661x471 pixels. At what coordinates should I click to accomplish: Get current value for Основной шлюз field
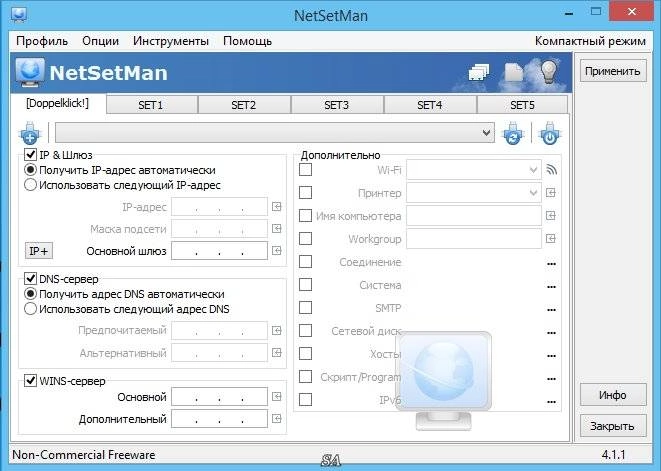(x=277, y=250)
